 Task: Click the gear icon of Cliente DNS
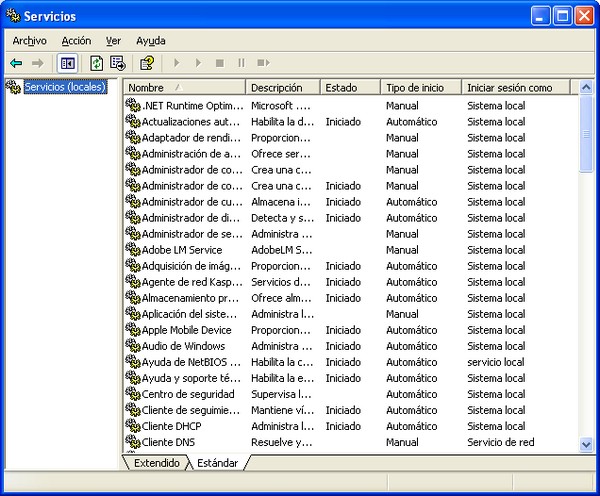[x=133, y=442]
